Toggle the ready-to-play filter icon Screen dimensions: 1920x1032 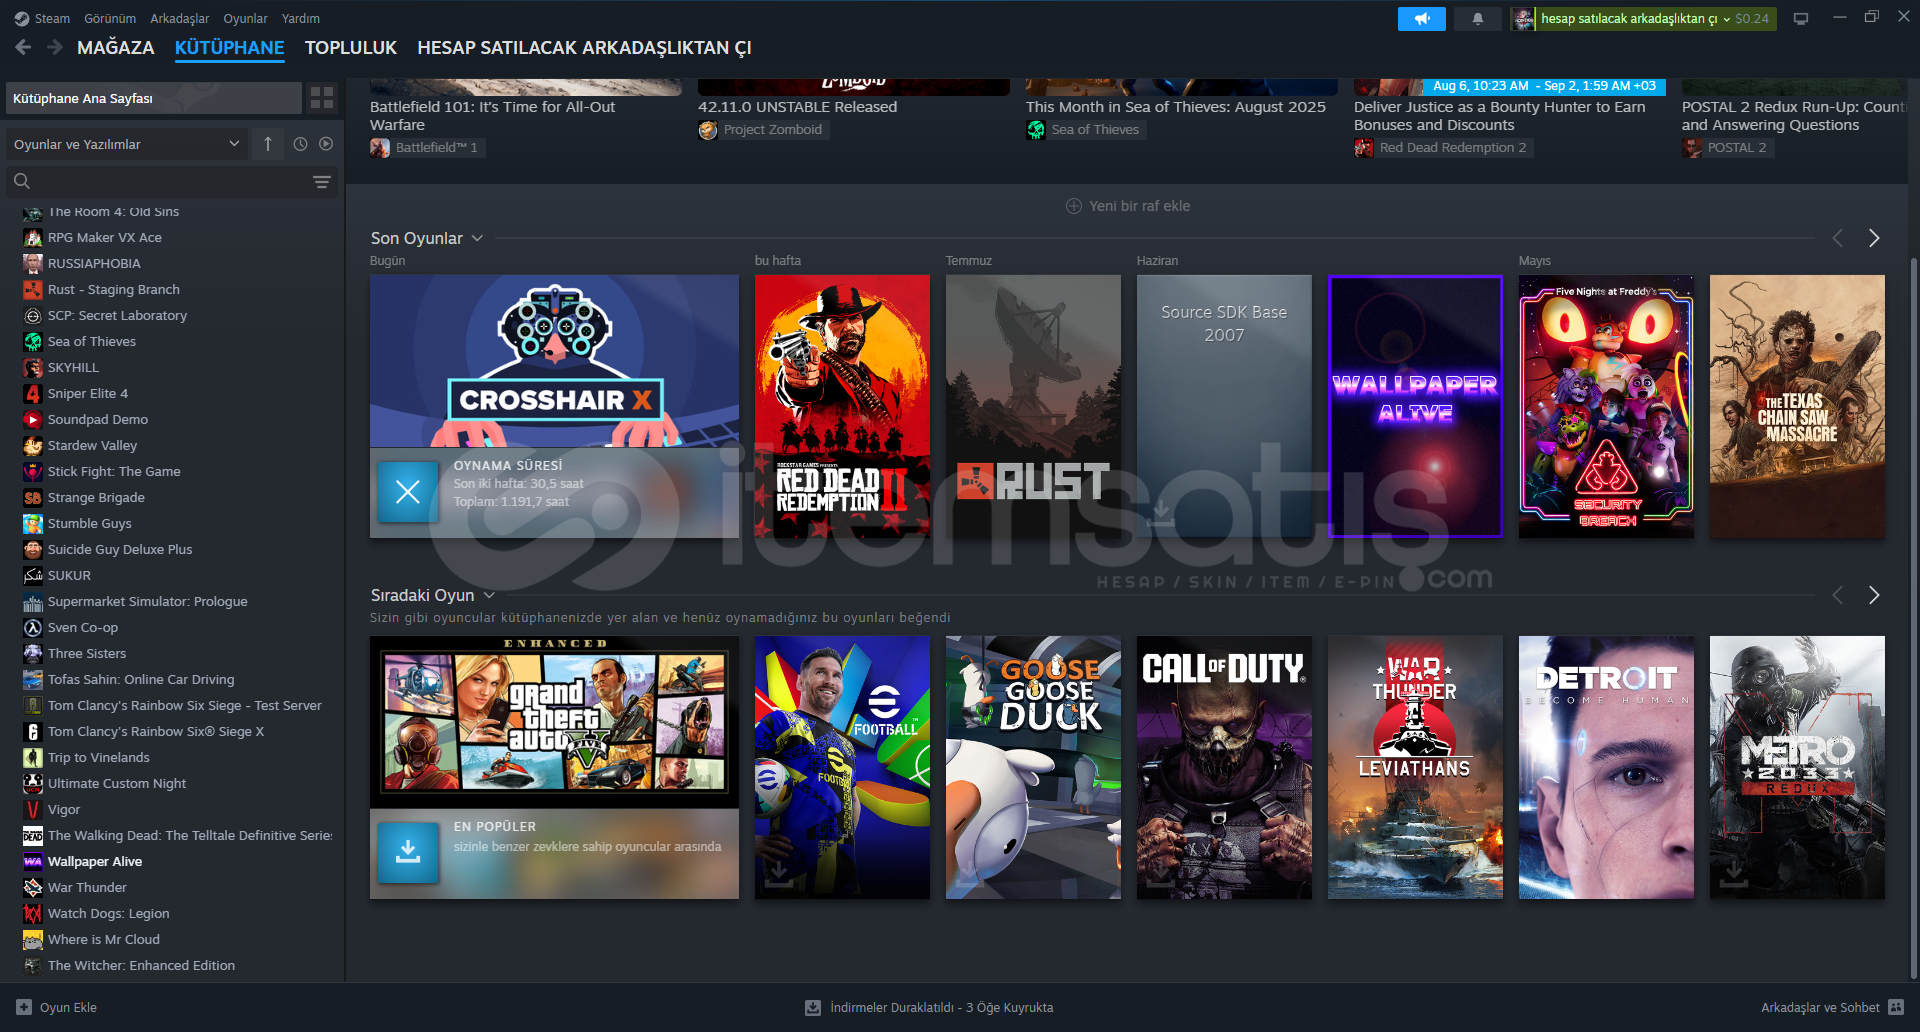[x=326, y=144]
